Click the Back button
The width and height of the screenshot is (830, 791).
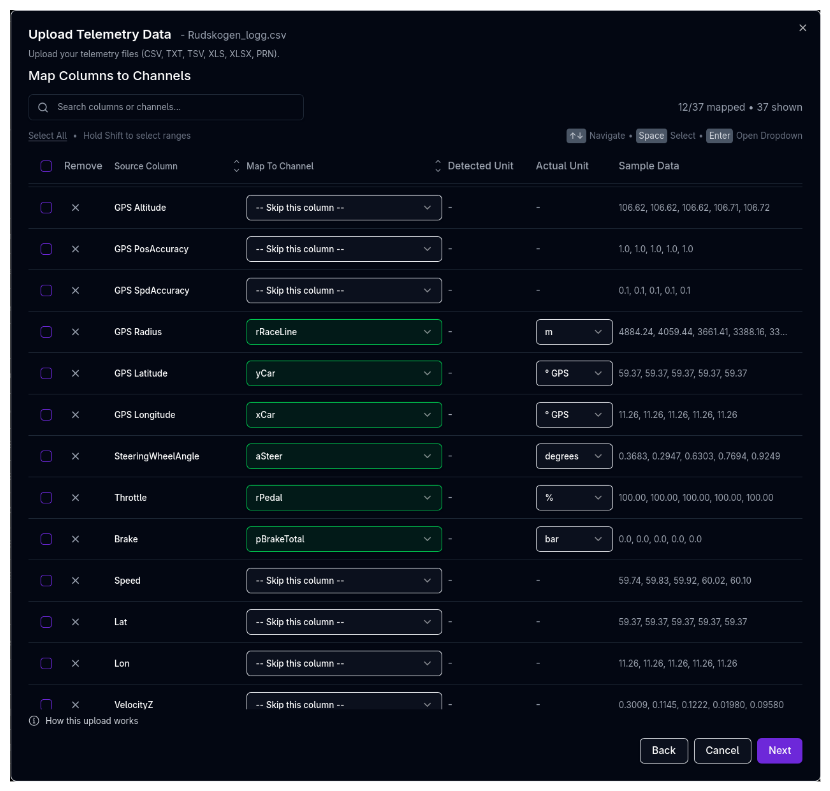664,750
